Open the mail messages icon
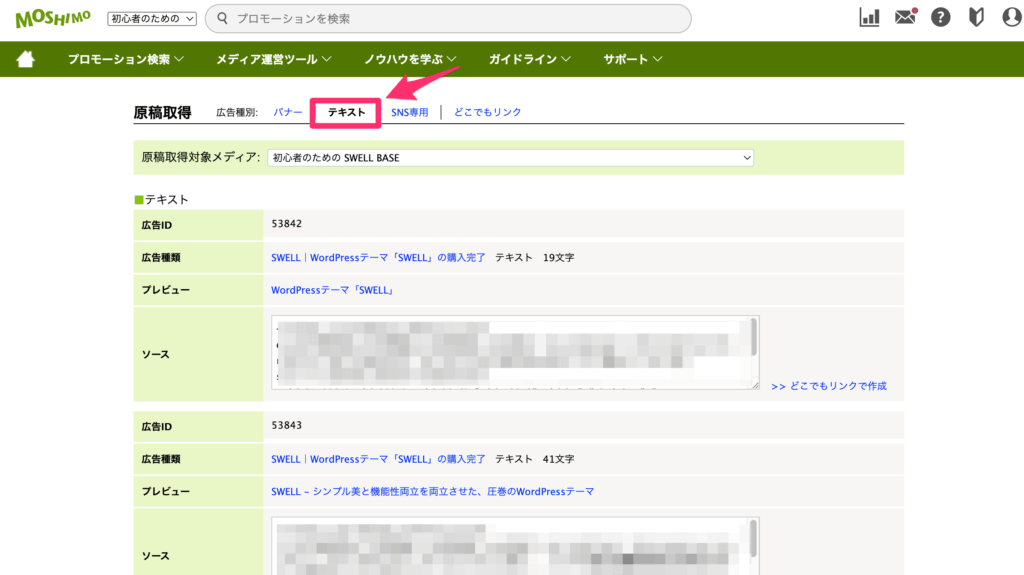 click(x=905, y=18)
